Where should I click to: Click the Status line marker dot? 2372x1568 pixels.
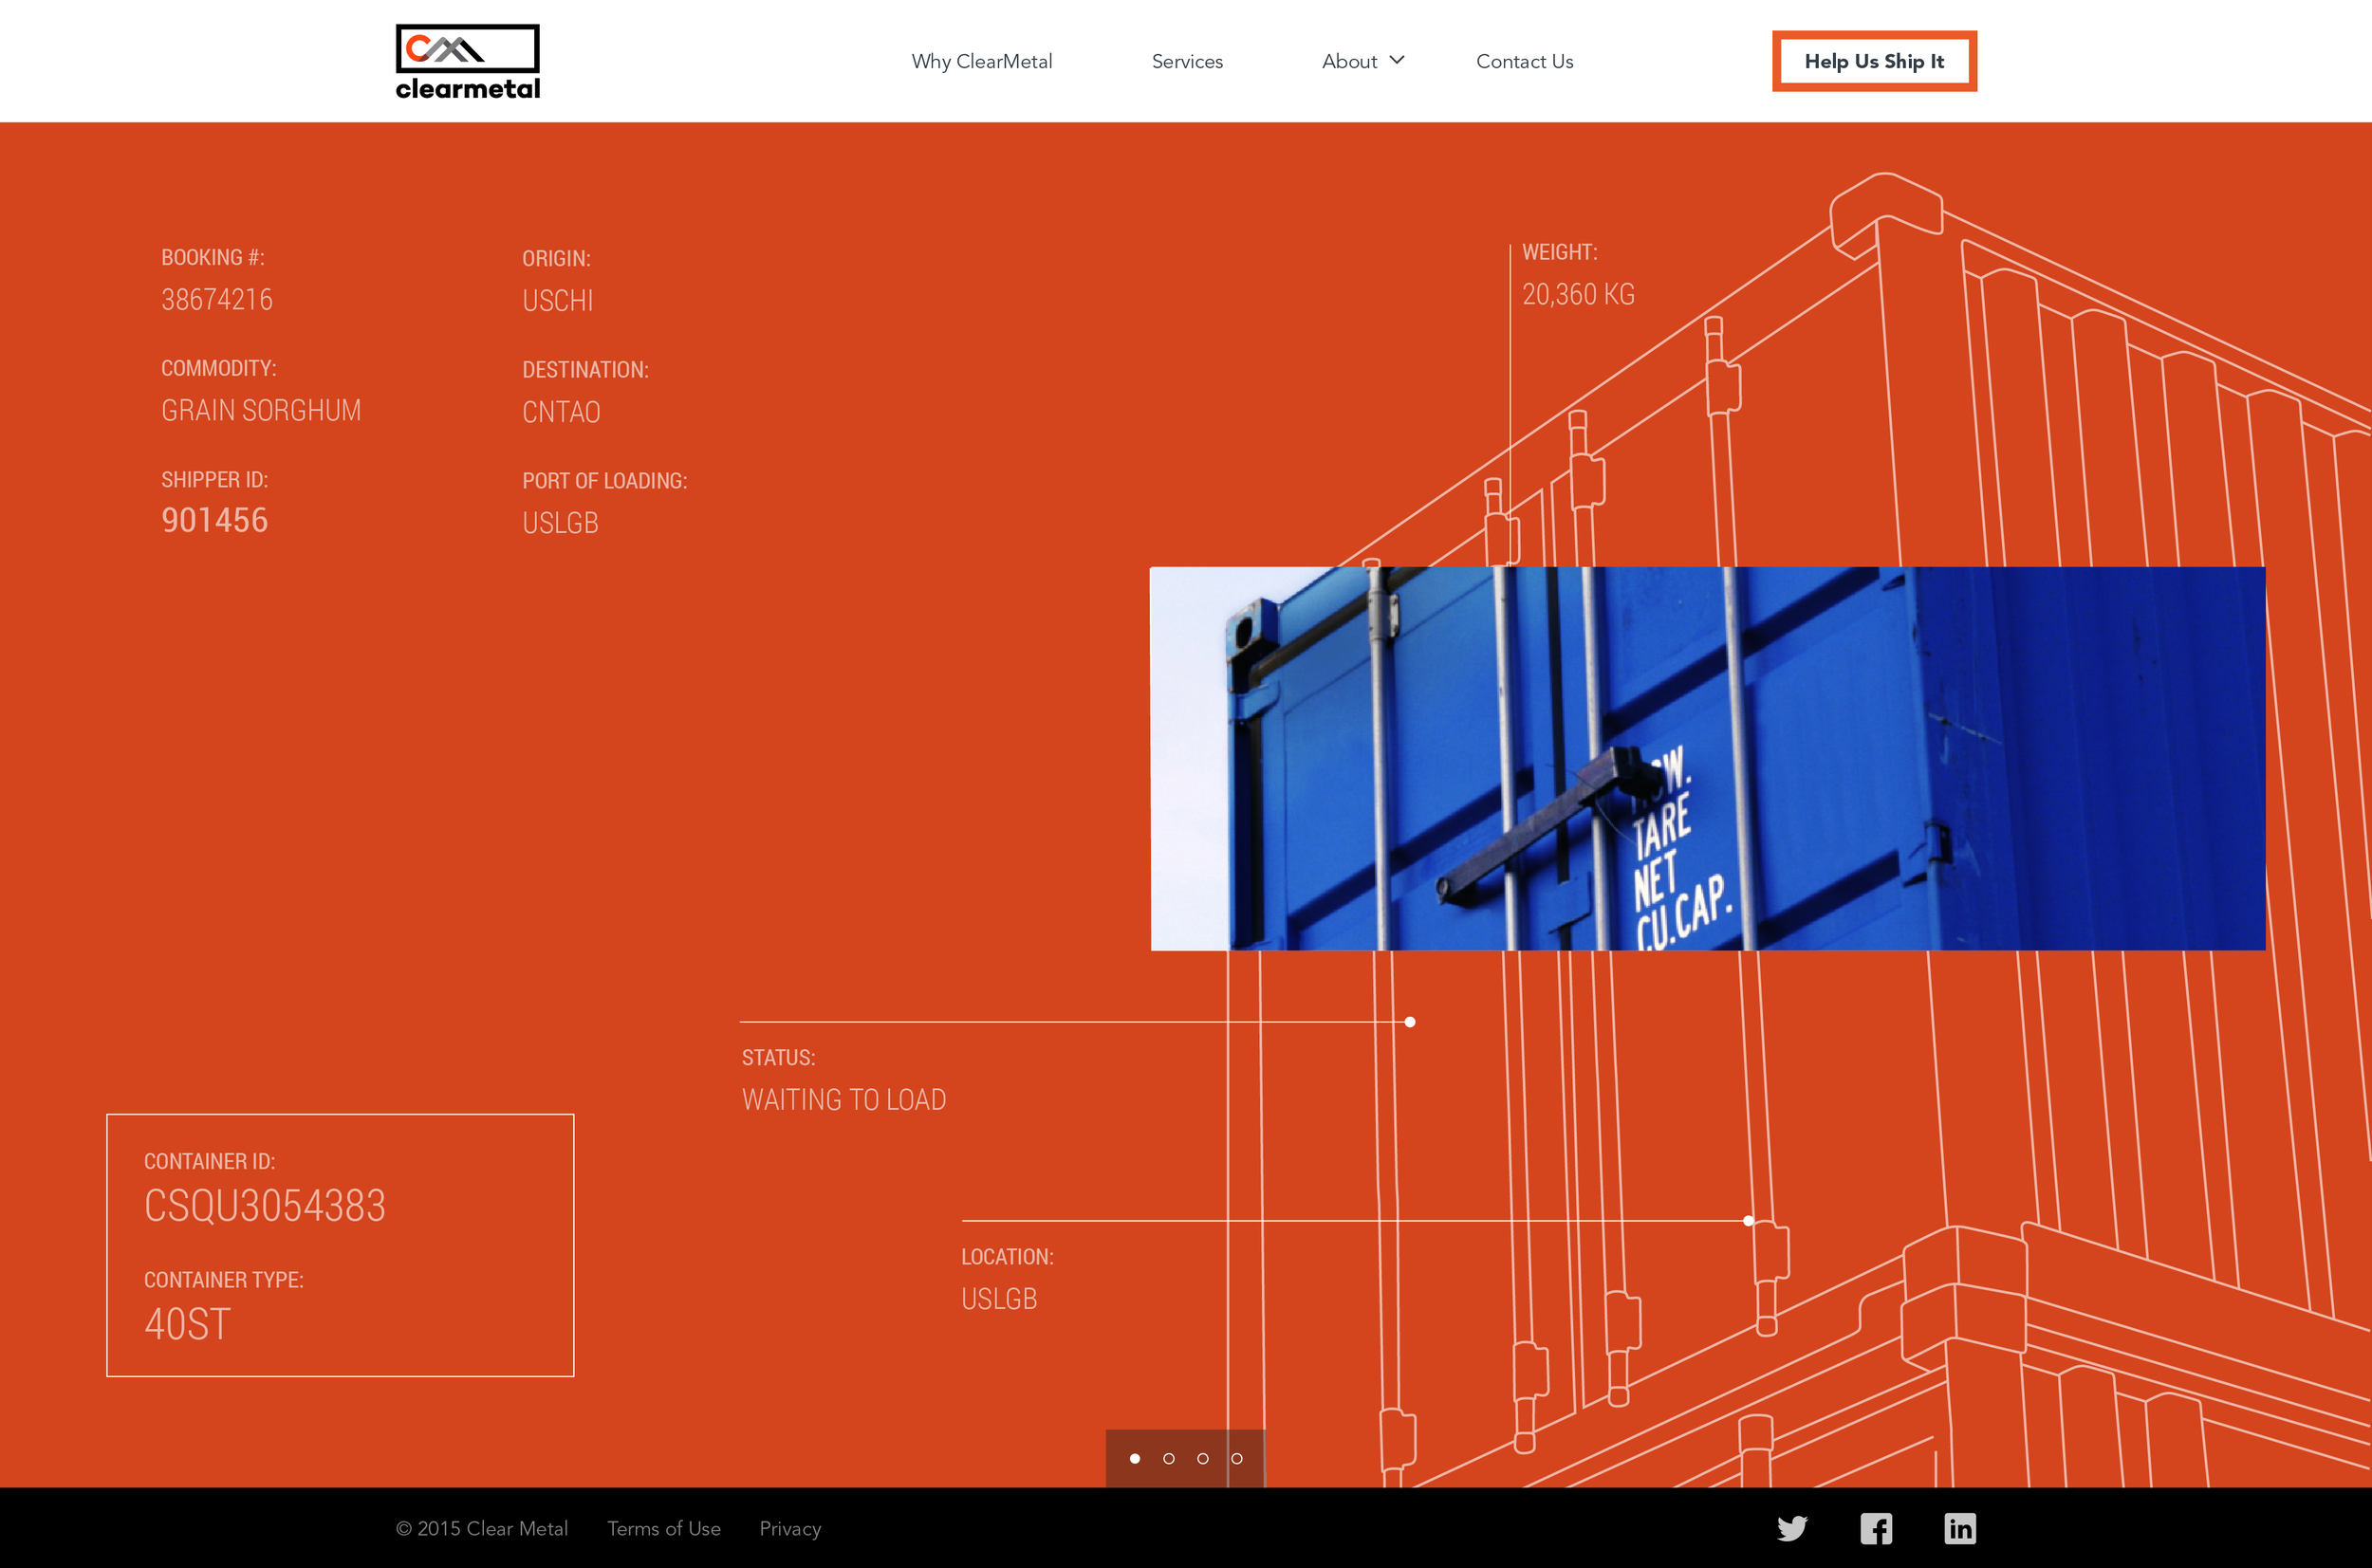1409,1021
